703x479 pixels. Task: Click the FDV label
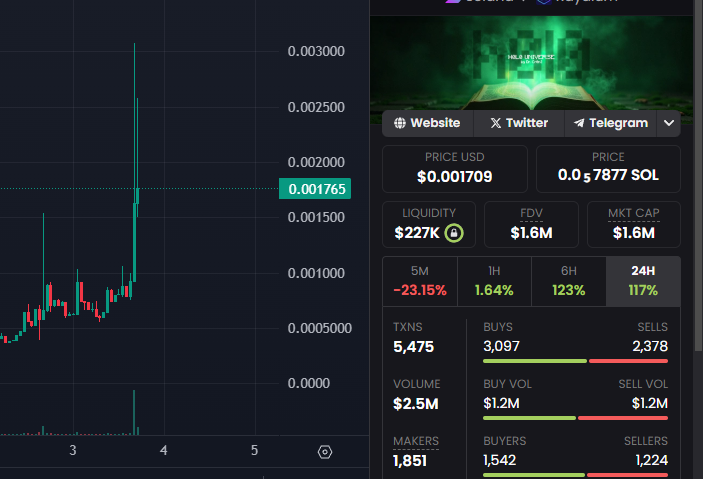tap(531, 213)
